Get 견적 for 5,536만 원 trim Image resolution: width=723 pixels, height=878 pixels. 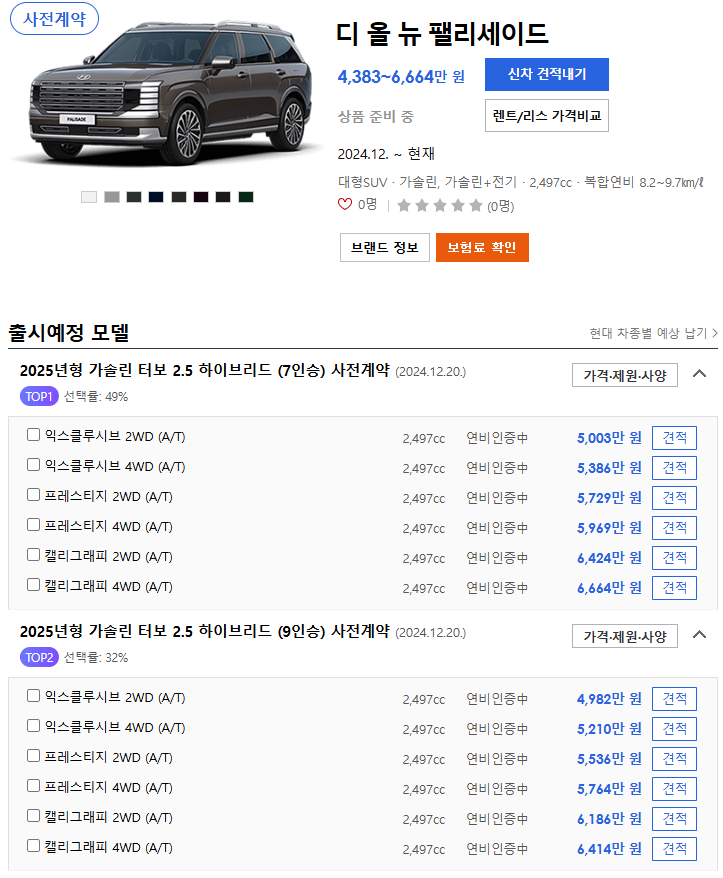coord(674,759)
